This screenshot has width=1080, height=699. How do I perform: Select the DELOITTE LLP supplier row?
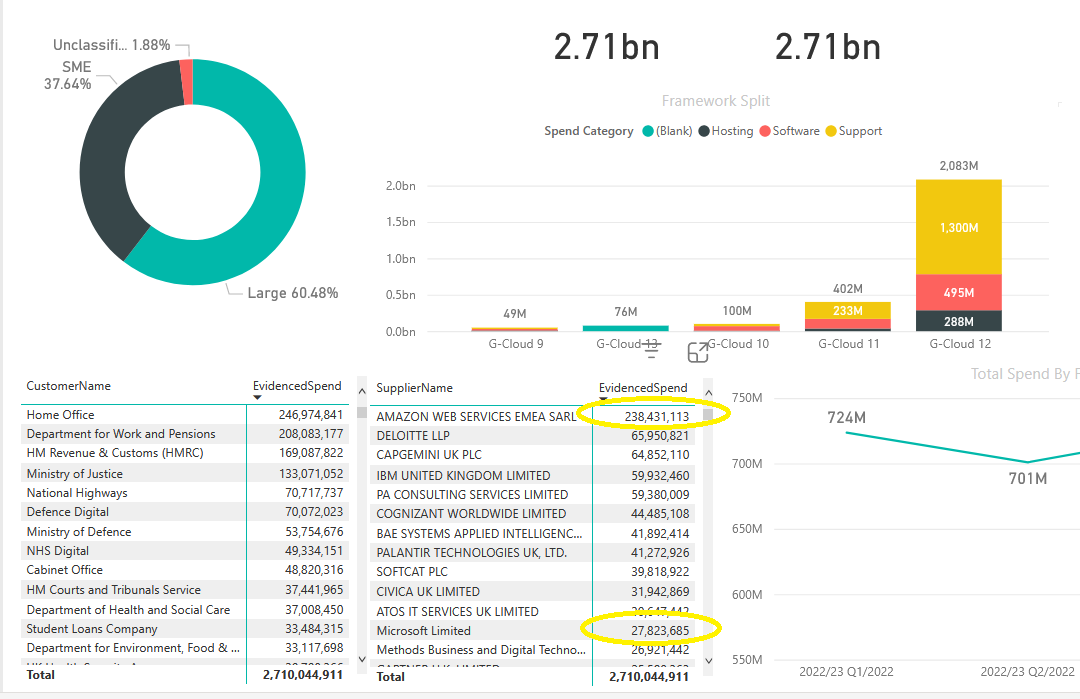pos(532,435)
